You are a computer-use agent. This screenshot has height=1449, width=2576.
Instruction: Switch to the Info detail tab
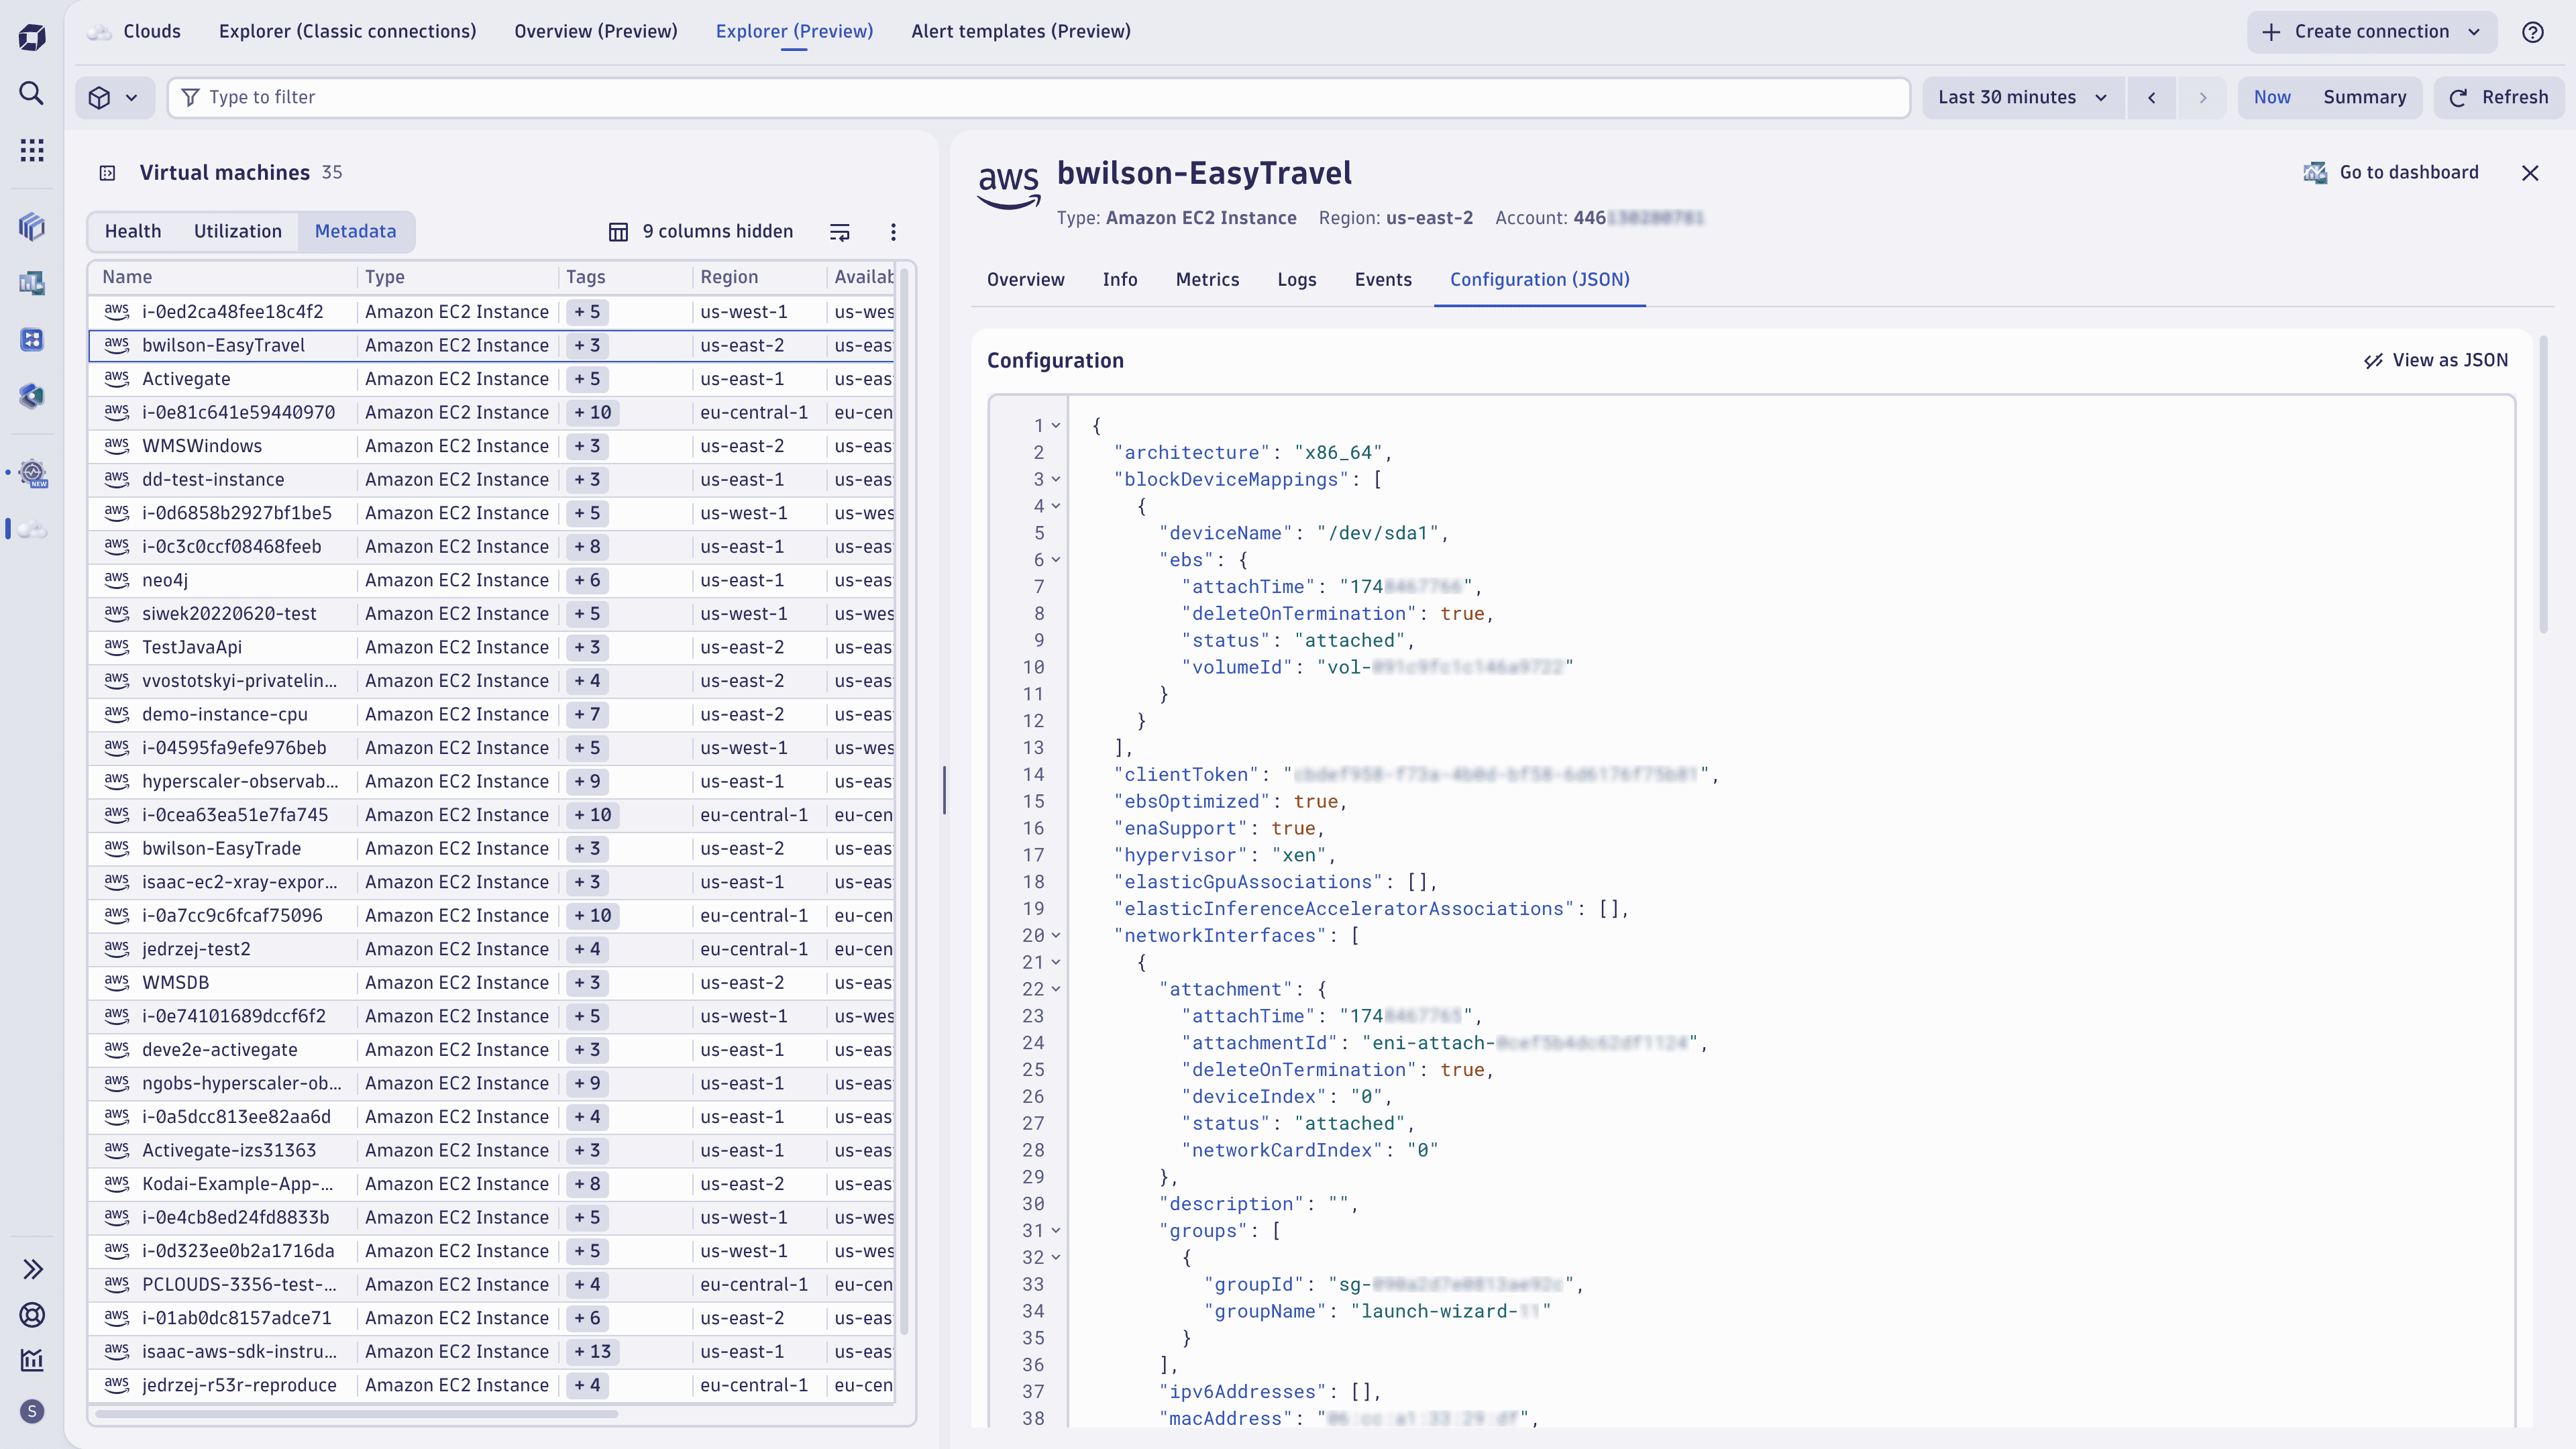click(x=1120, y=280)
